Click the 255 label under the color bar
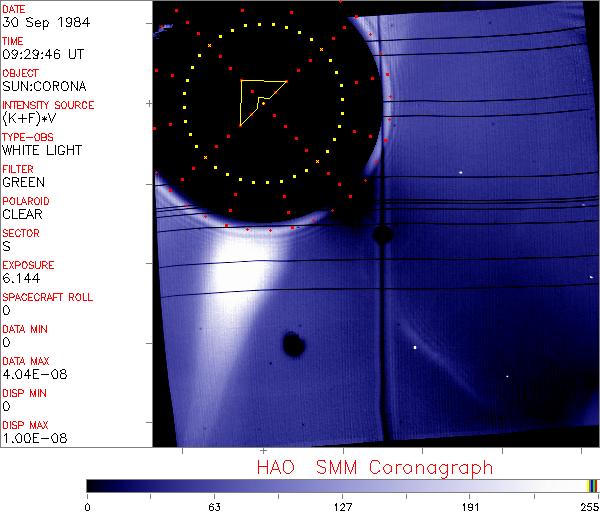This screenshot has width=600, height=512. [x=588, y=505]
